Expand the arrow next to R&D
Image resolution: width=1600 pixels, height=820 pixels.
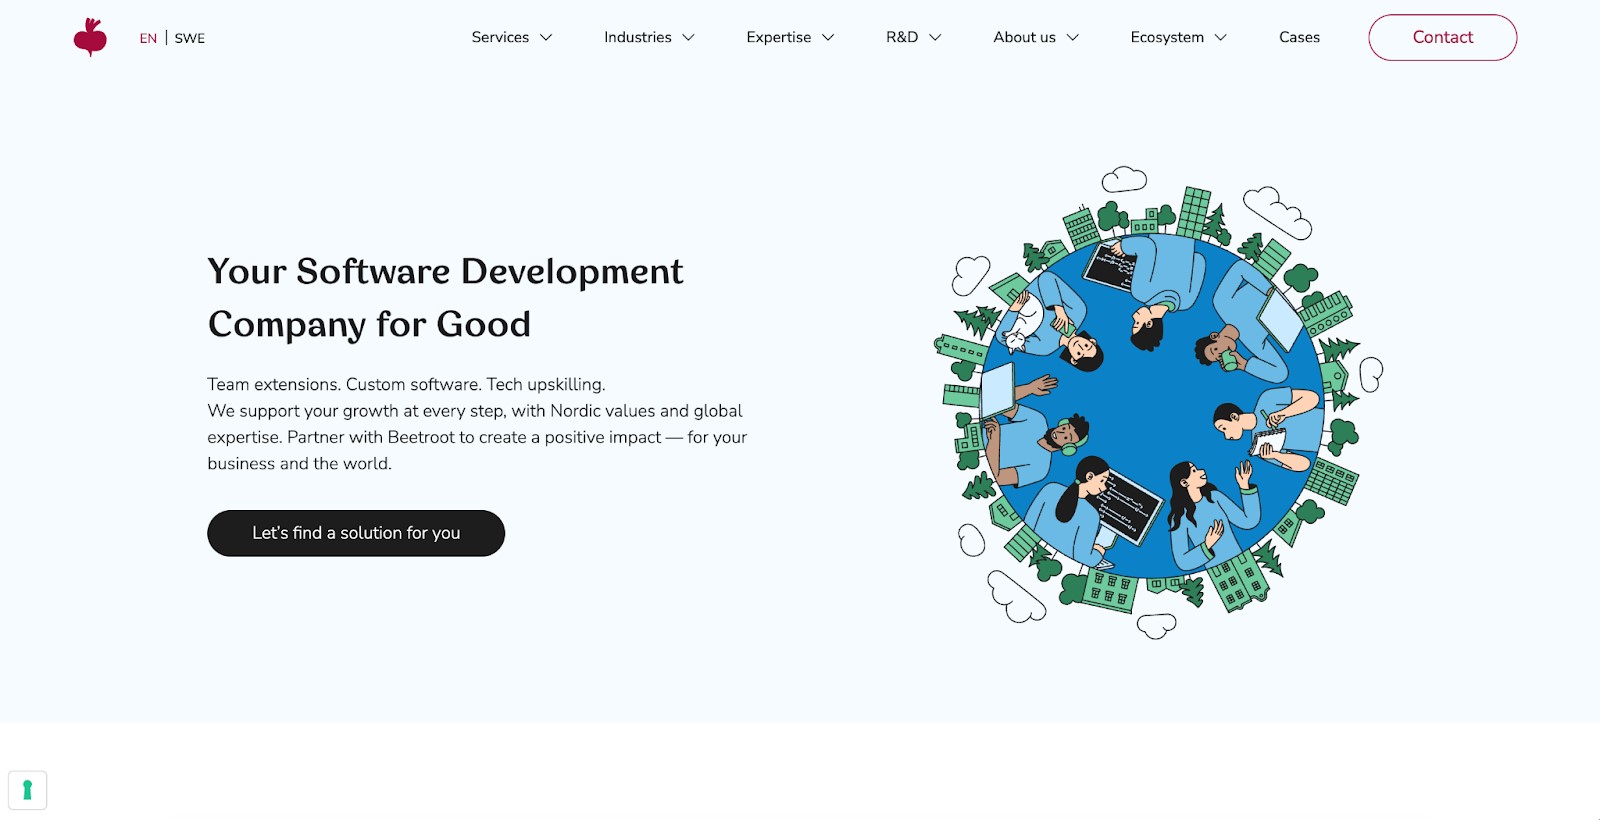935,38
